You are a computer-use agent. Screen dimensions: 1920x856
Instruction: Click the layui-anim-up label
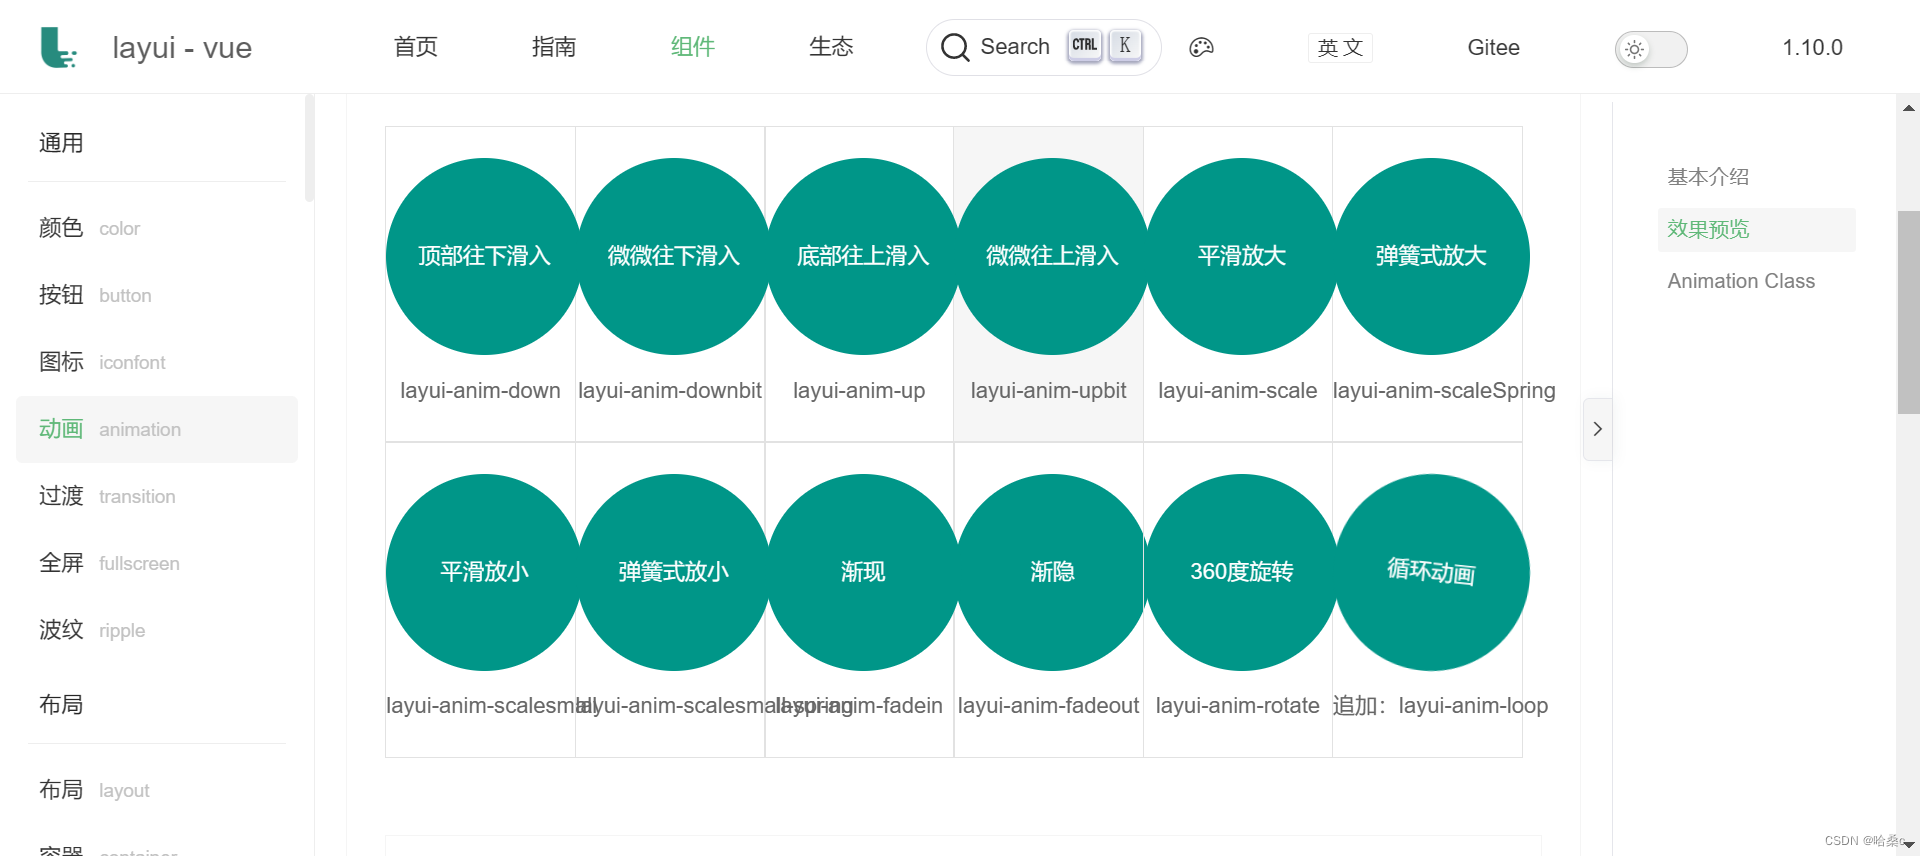[x=859, y=390]
